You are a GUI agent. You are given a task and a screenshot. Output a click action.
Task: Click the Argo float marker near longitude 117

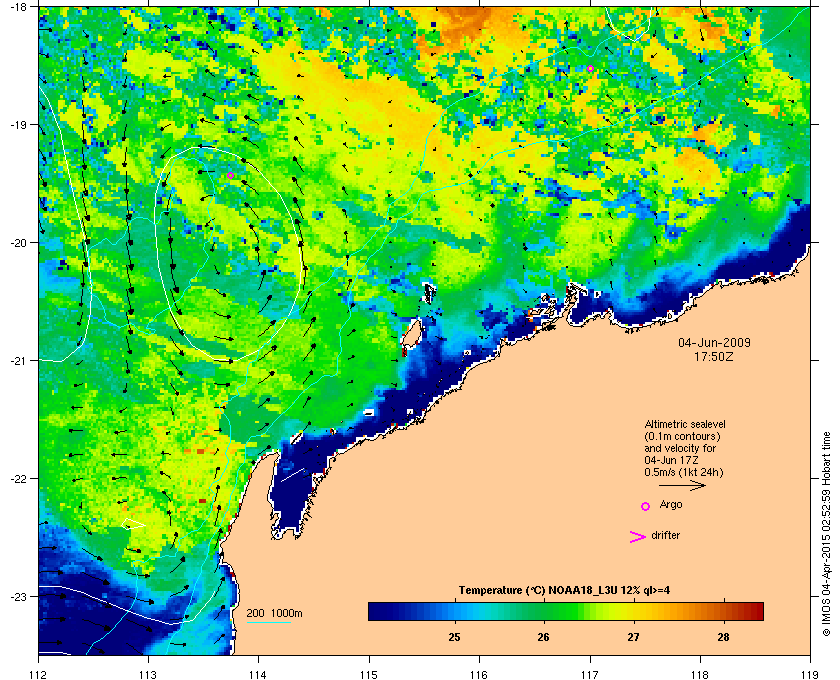pos(590,69)
